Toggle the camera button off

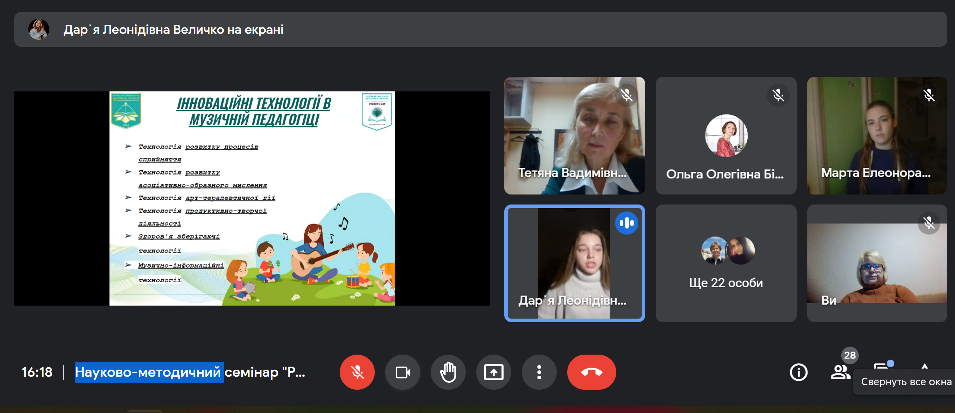click(403, 372)
